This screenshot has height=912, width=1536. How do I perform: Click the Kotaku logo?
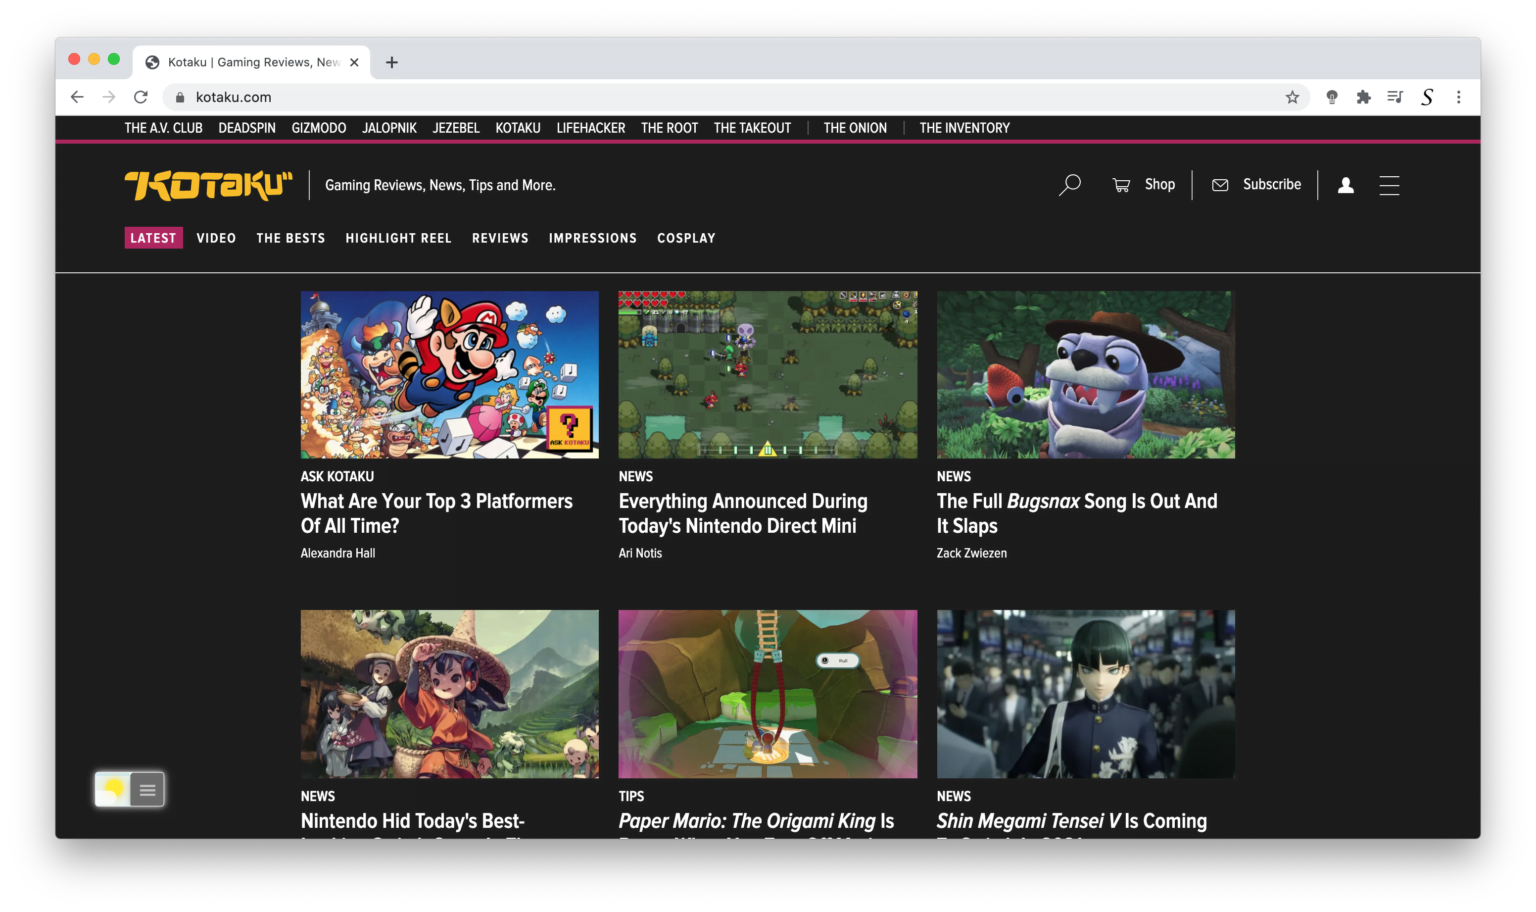click(x=208, y=185)
